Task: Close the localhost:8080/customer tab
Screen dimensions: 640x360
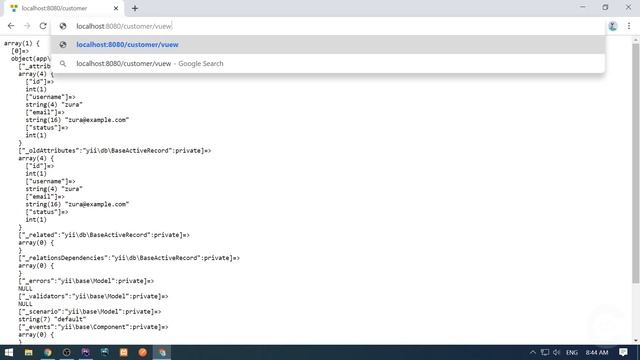Action: (x=116, y=8)
